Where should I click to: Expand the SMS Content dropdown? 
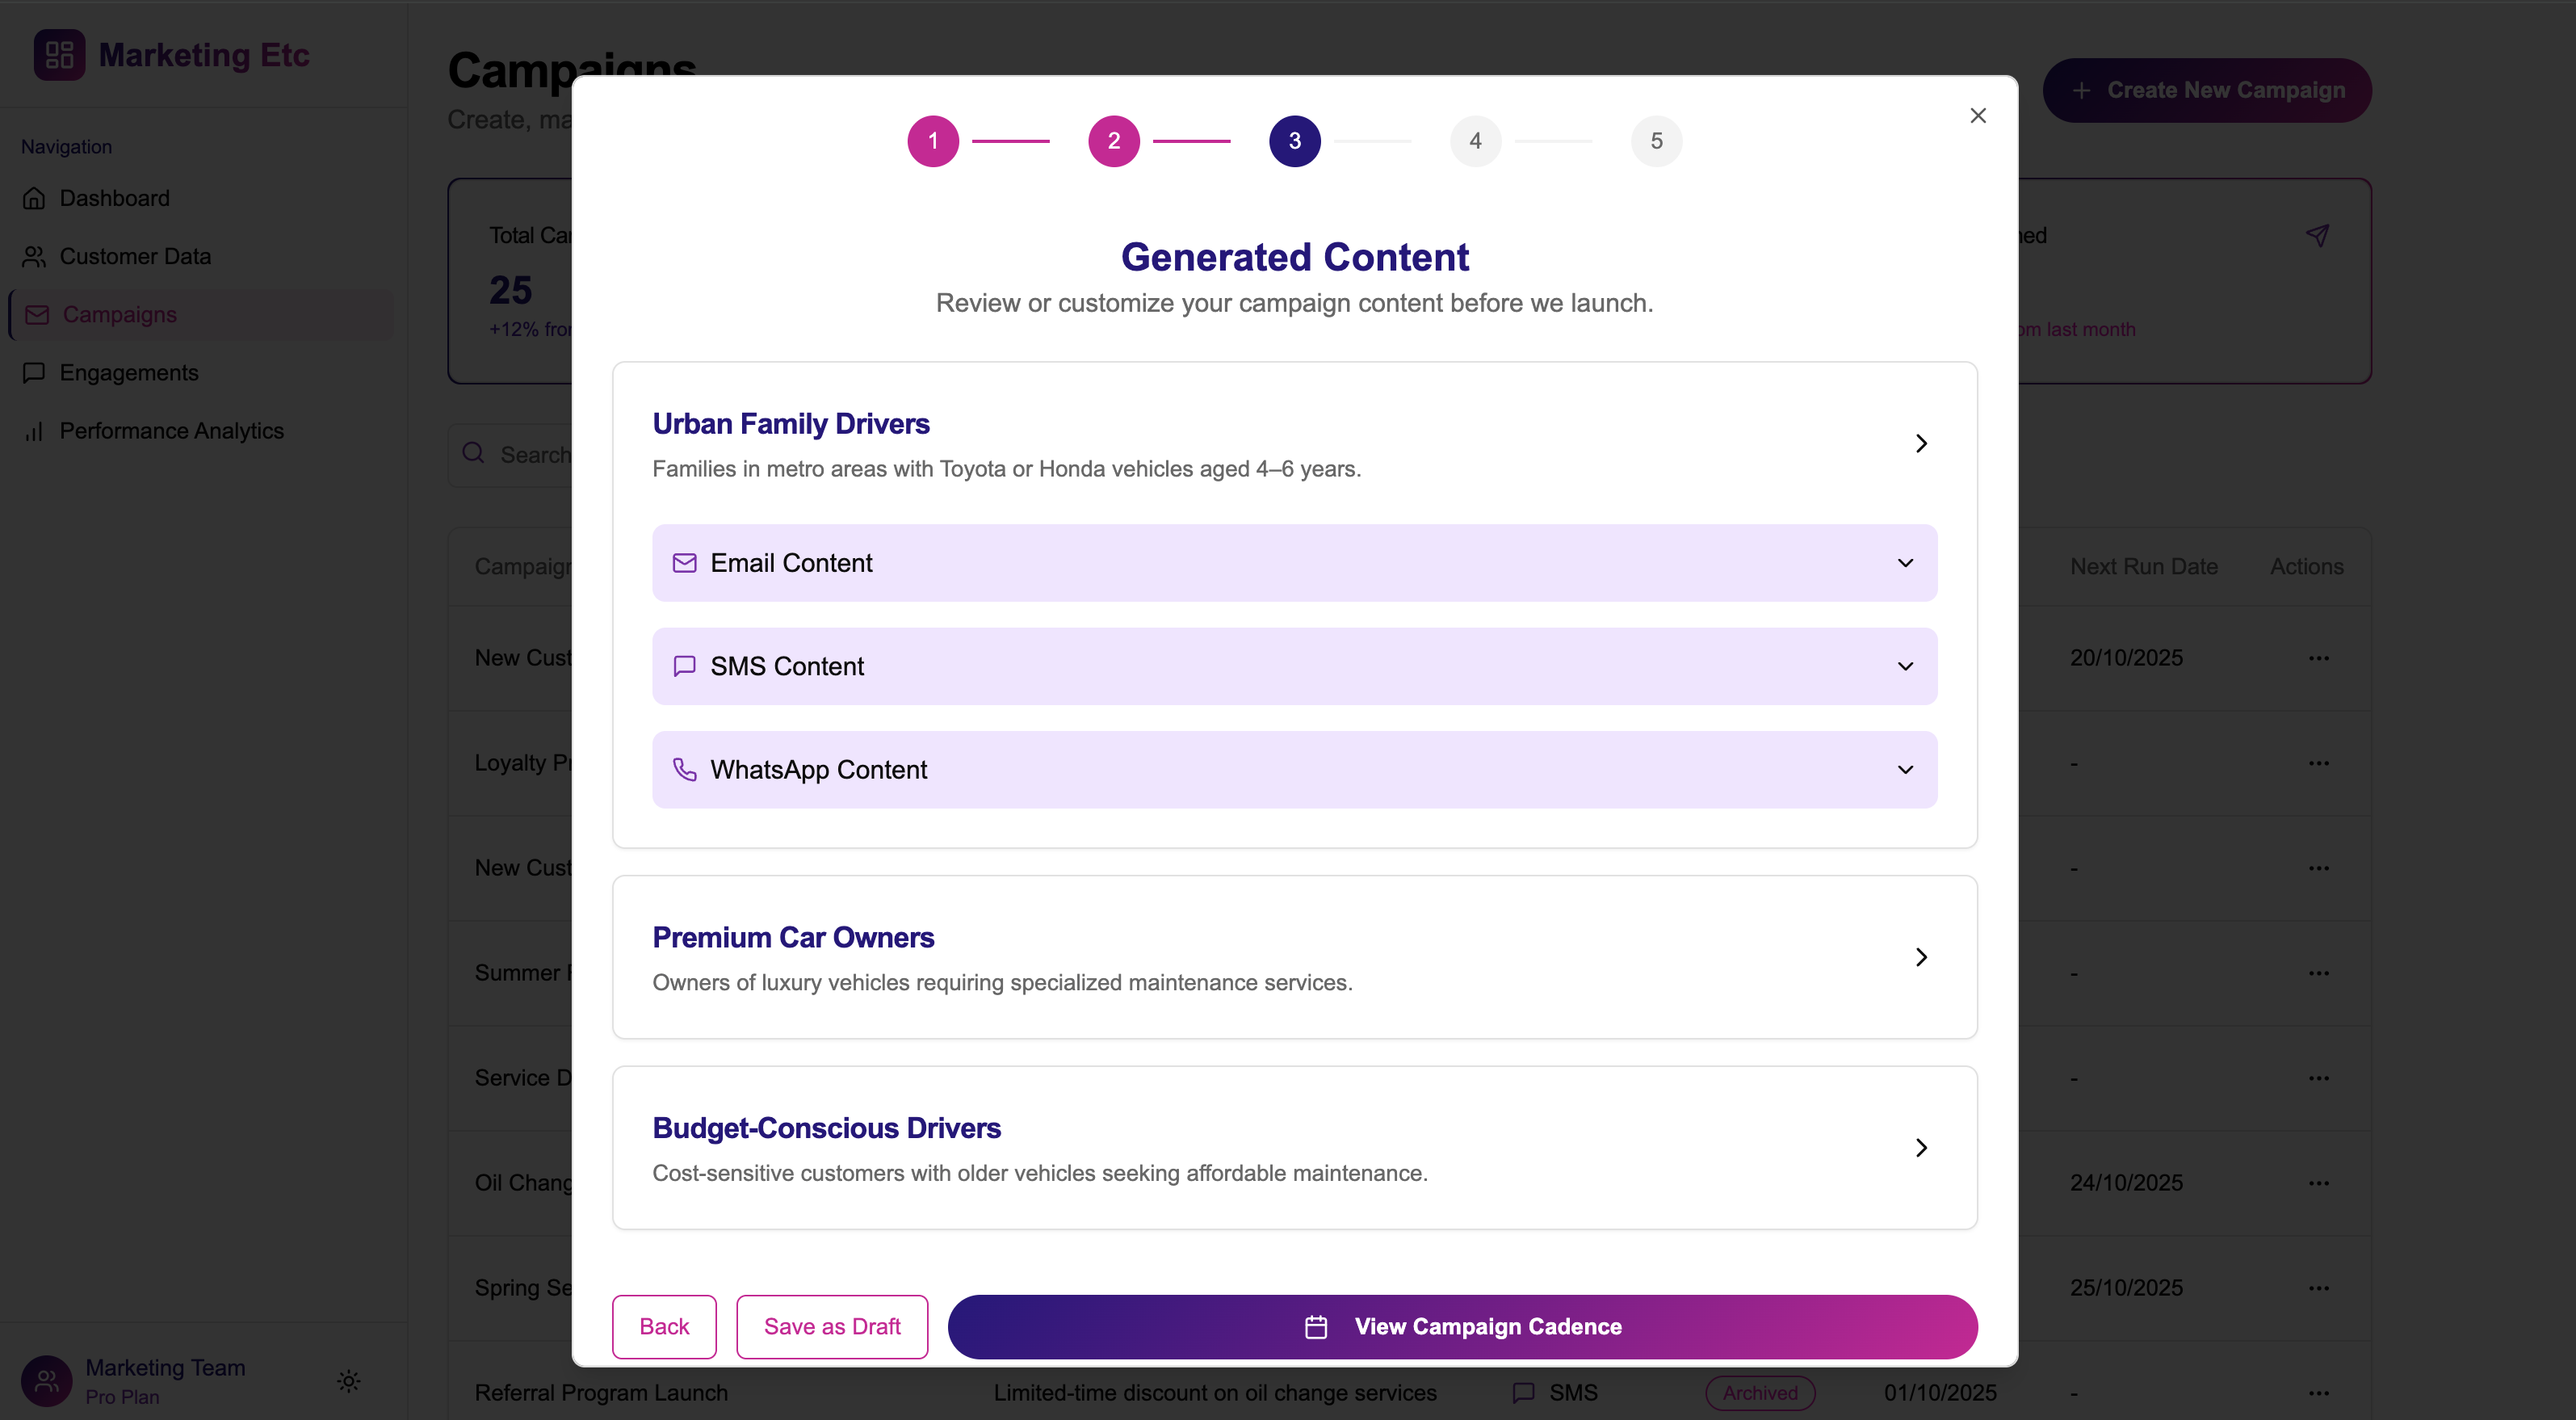(x=1904, y=666)
